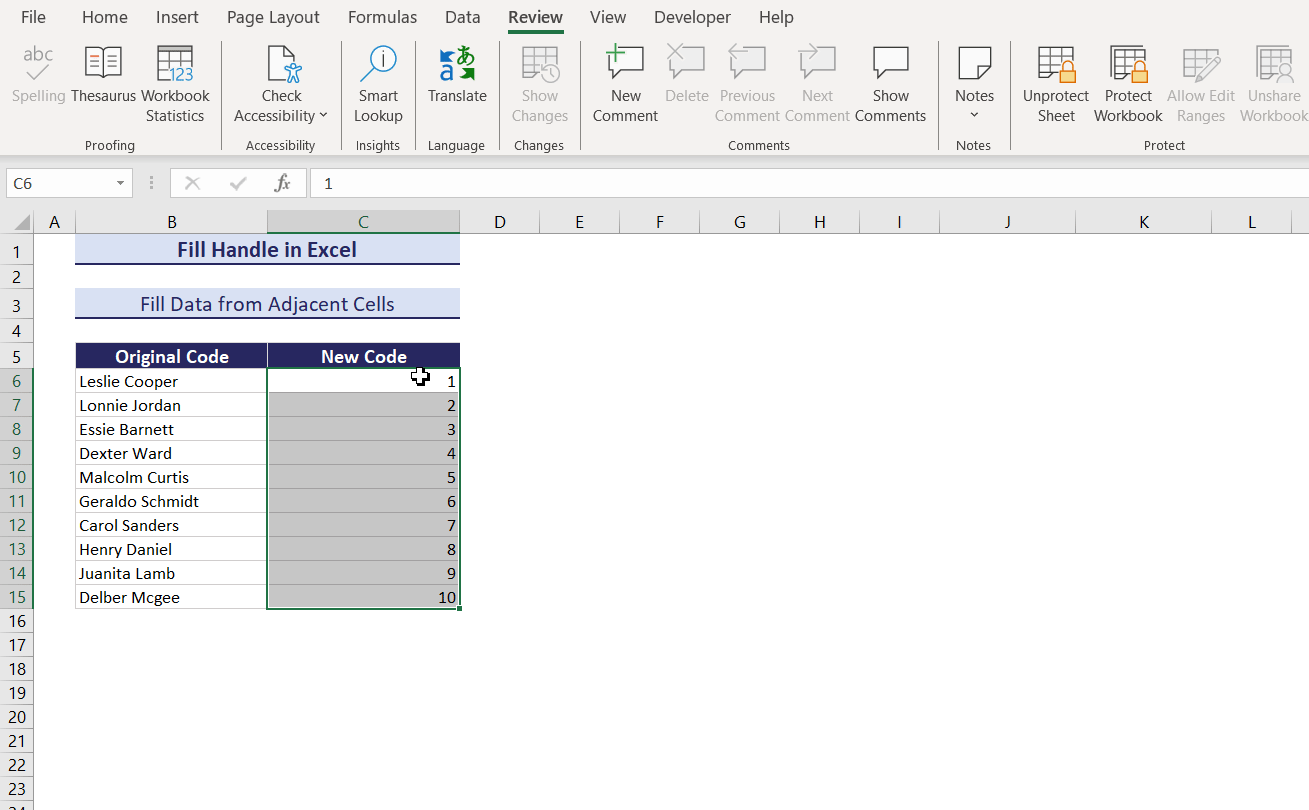Screen dimensions: 1309x810
Task: View Workbook Statistics
Action: point(175,80)
